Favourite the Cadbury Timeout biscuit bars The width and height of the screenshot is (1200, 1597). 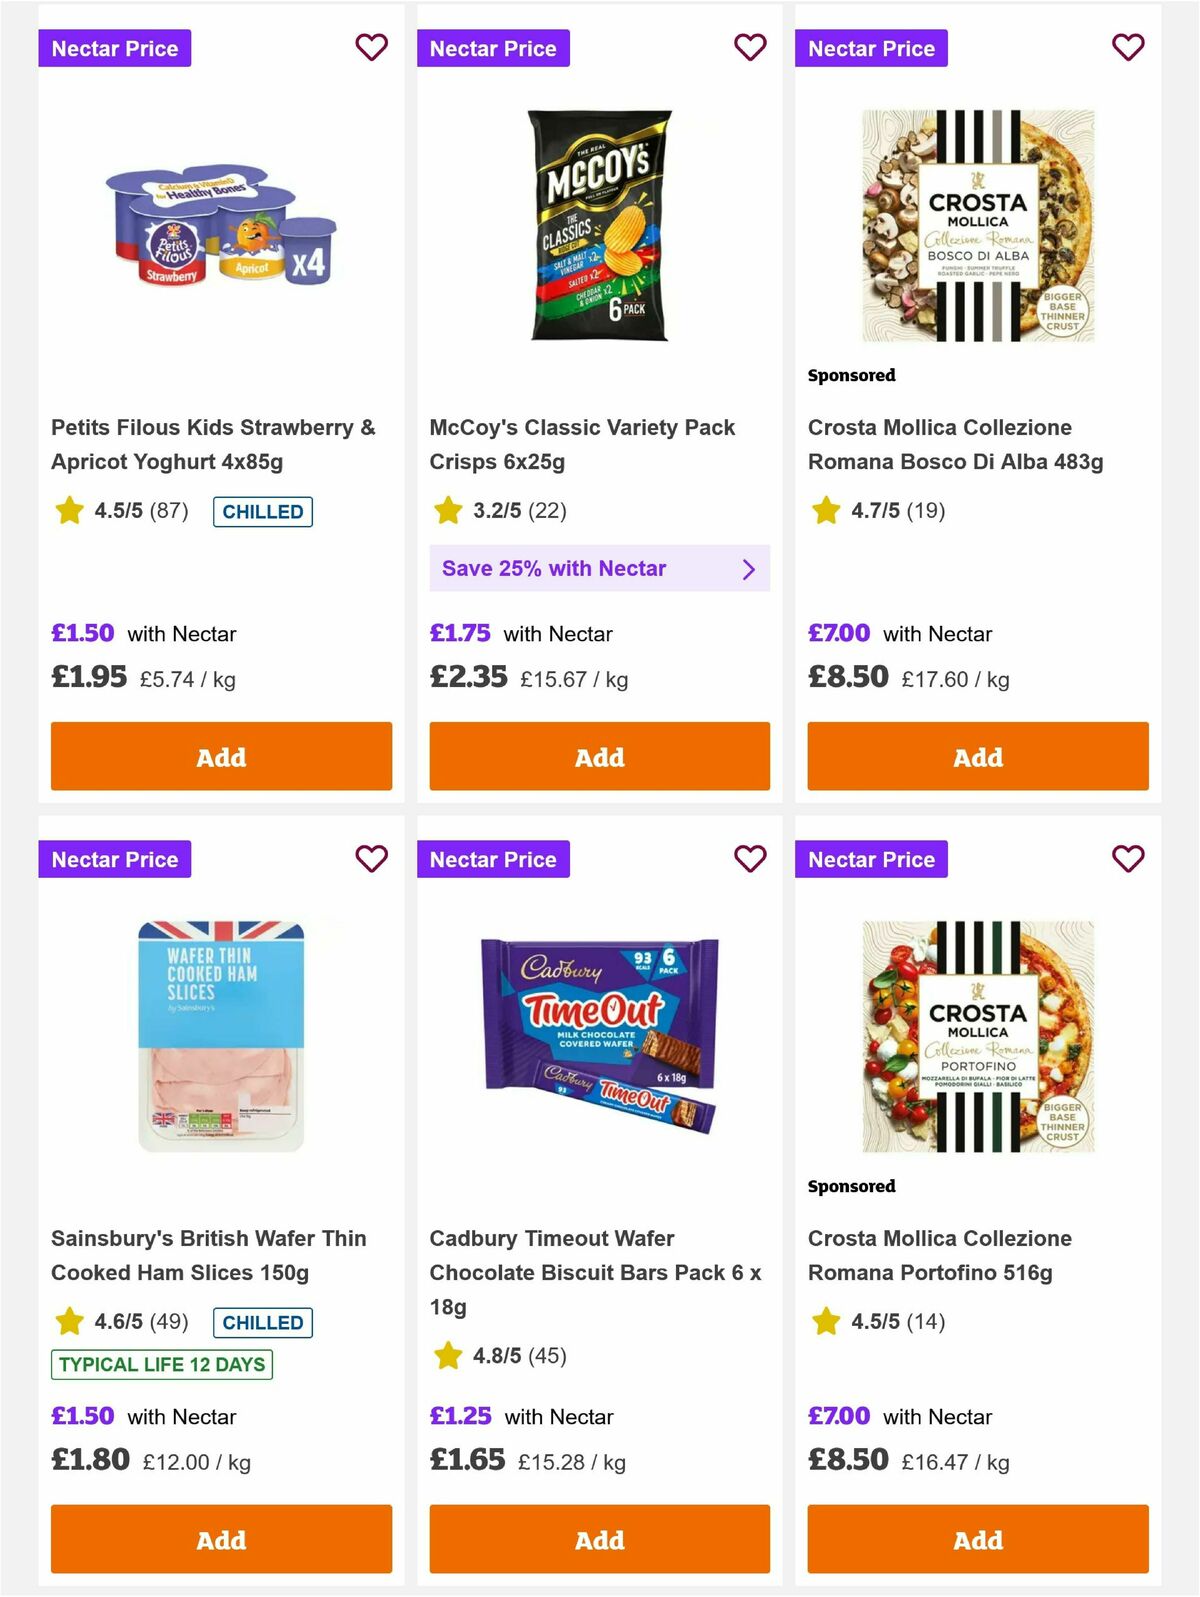749,858
